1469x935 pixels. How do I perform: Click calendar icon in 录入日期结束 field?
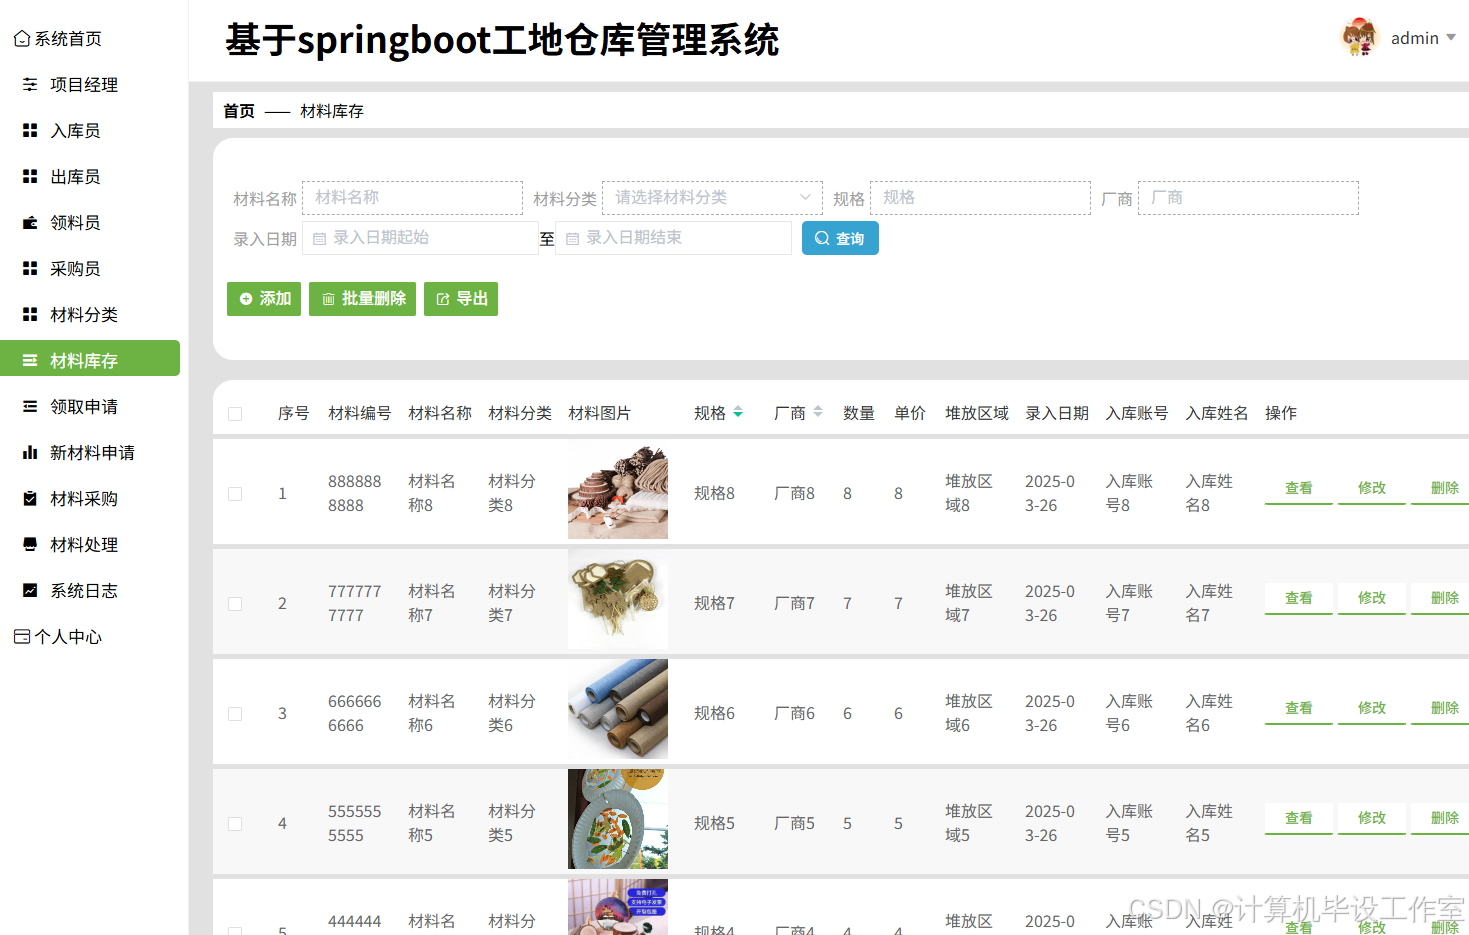(572, 239)
